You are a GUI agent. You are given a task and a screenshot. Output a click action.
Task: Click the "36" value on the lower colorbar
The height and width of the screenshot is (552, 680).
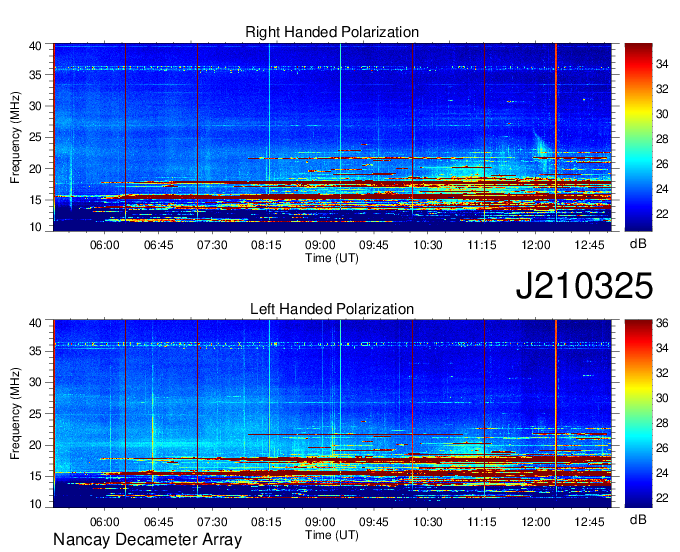tap(662, 323)
